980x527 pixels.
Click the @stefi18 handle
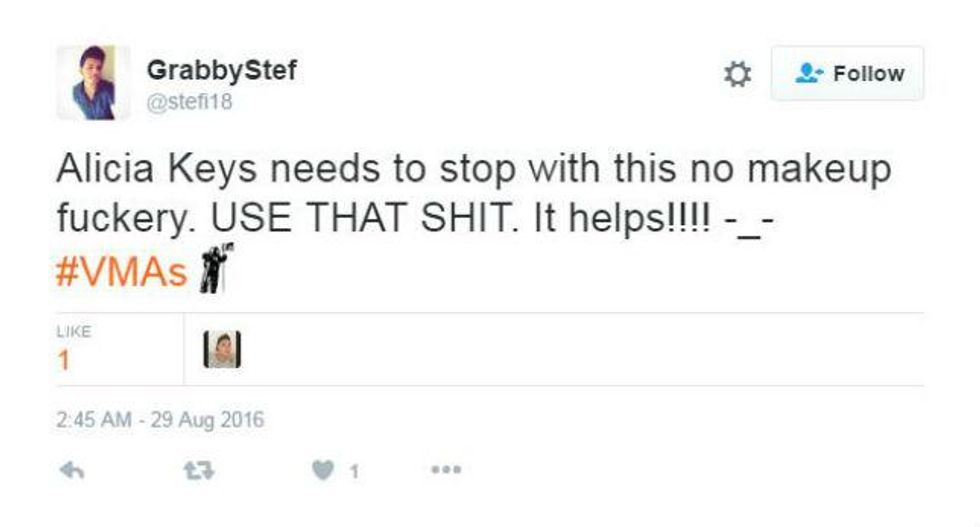[189, 101]
